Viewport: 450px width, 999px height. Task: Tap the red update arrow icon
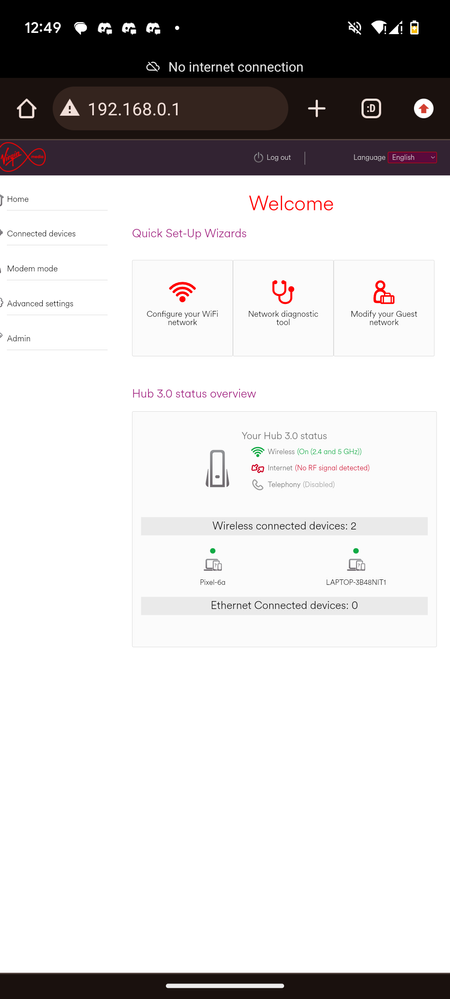point(424,109)
